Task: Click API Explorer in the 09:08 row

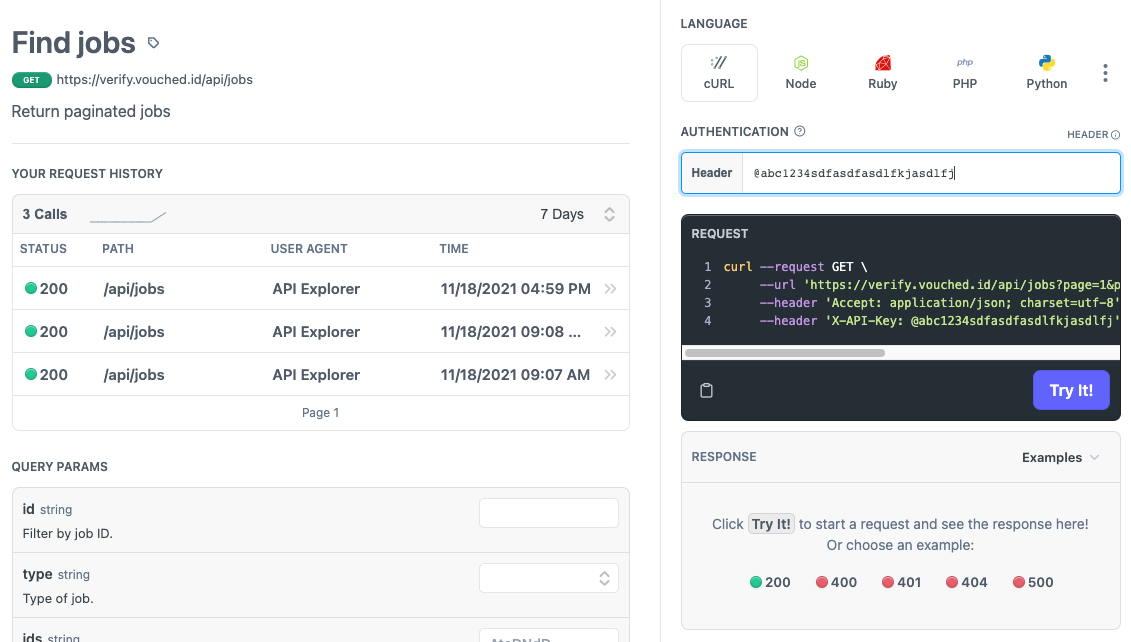Action: pyautogui.click(x=316, y=332)
